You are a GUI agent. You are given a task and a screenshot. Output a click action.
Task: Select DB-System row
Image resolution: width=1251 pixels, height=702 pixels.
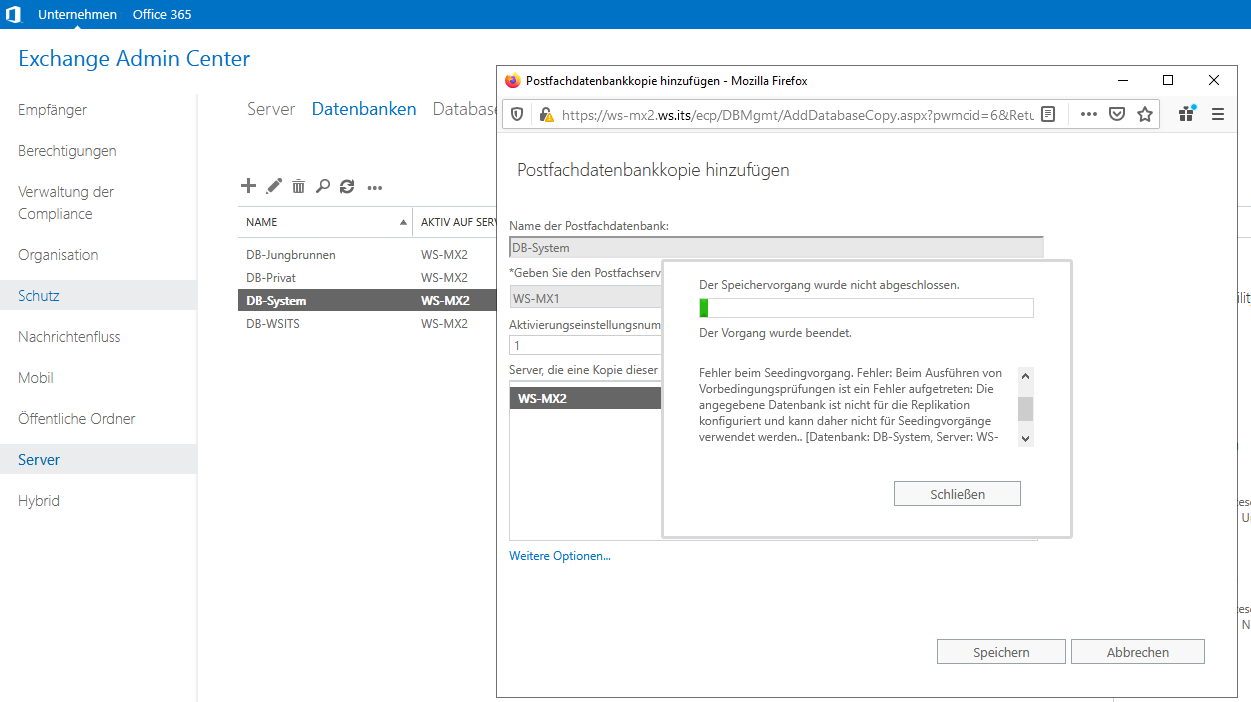tap(368, 300)
